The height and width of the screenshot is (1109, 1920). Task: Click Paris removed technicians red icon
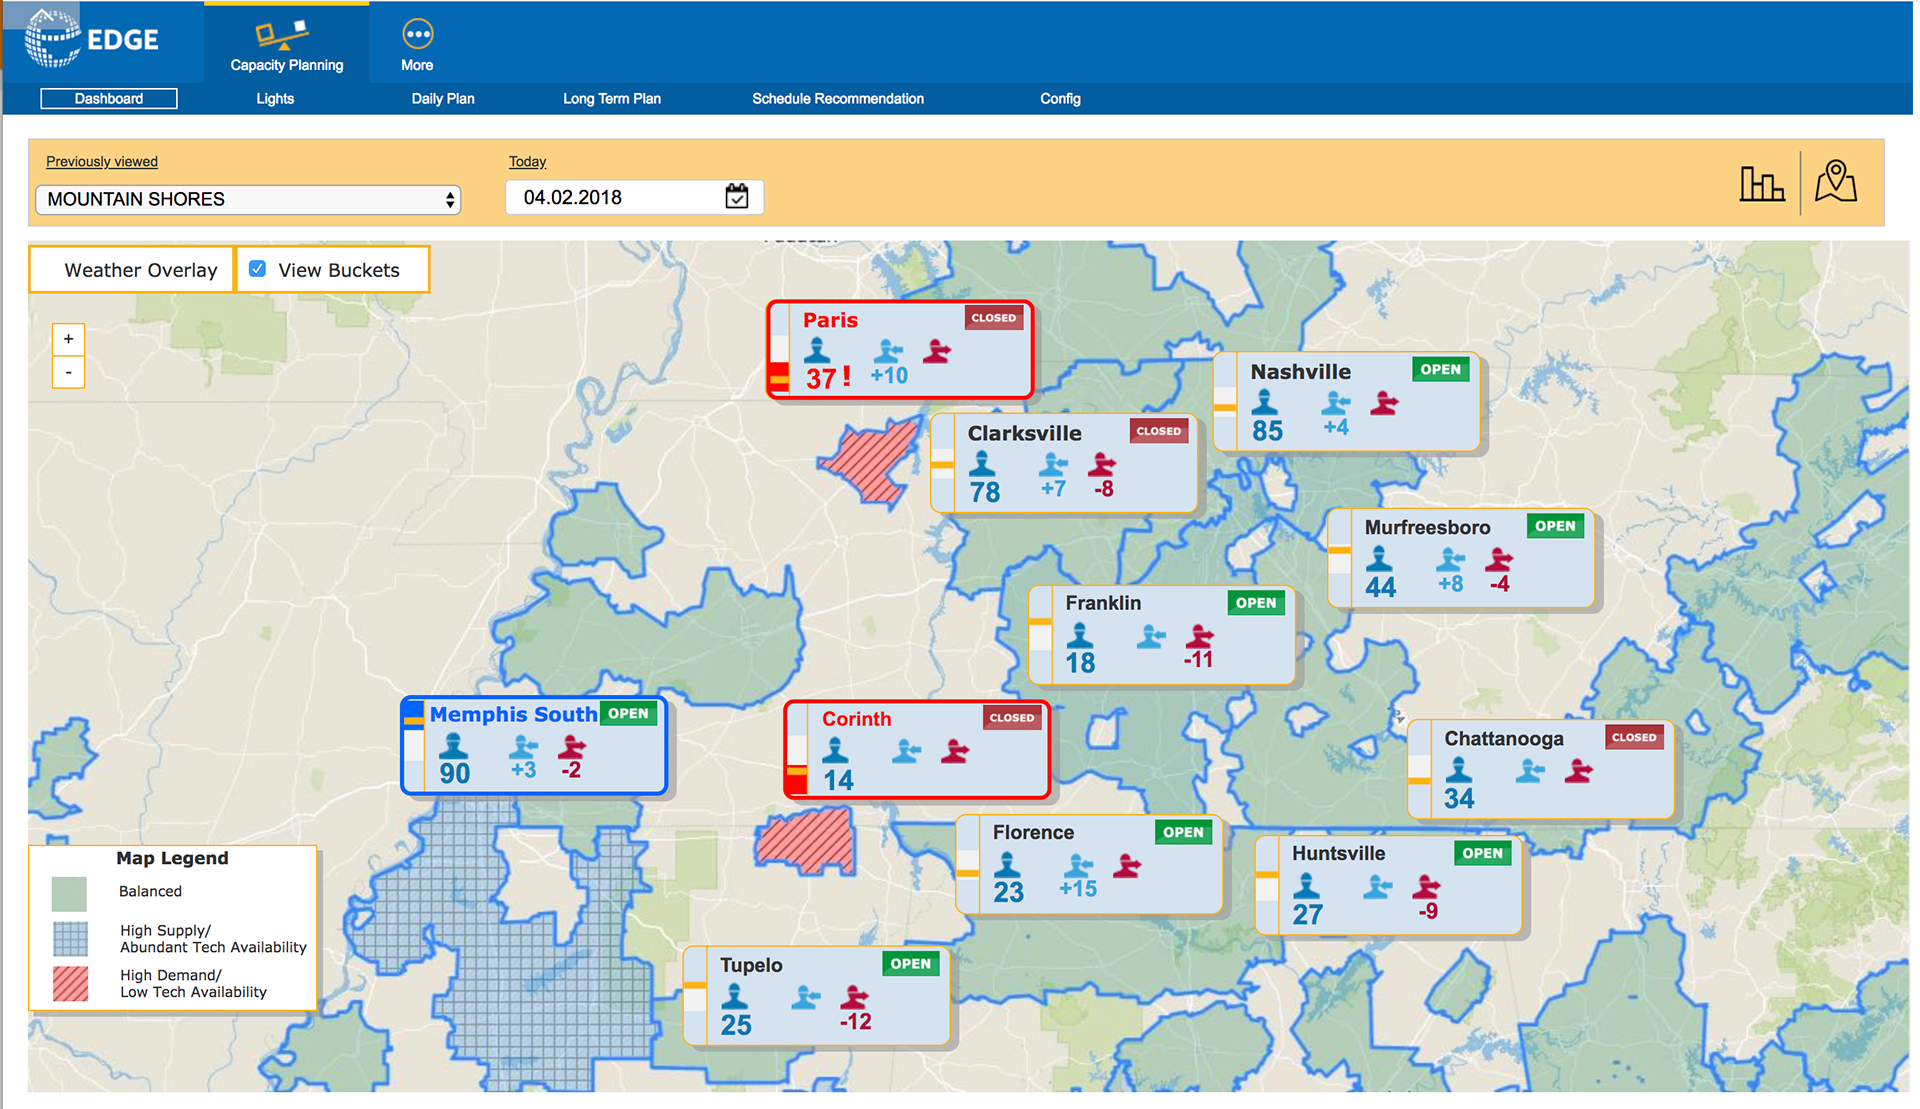pos(937,351)
